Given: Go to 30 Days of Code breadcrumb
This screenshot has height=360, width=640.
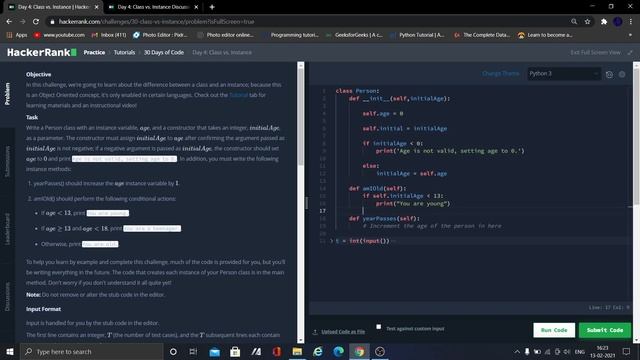Looking at the screenshot, I should tap(164, 52).
